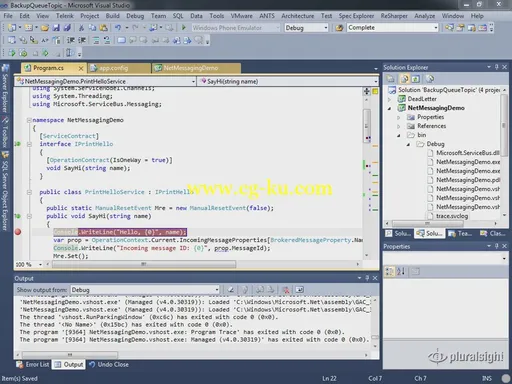Open the ReSharper menu

[x=394, y=16]
